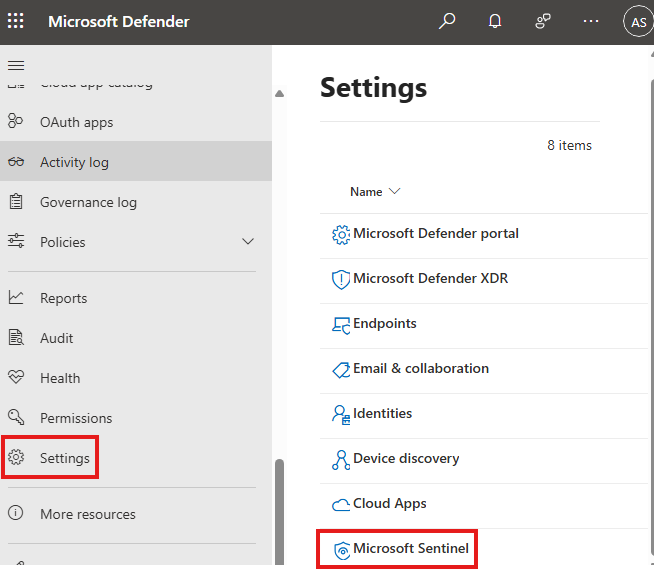Open Microsoft Sentinel settings
The height and width of the screenshot is (570, 654).
pyautogui.click(x=411, y=548)
